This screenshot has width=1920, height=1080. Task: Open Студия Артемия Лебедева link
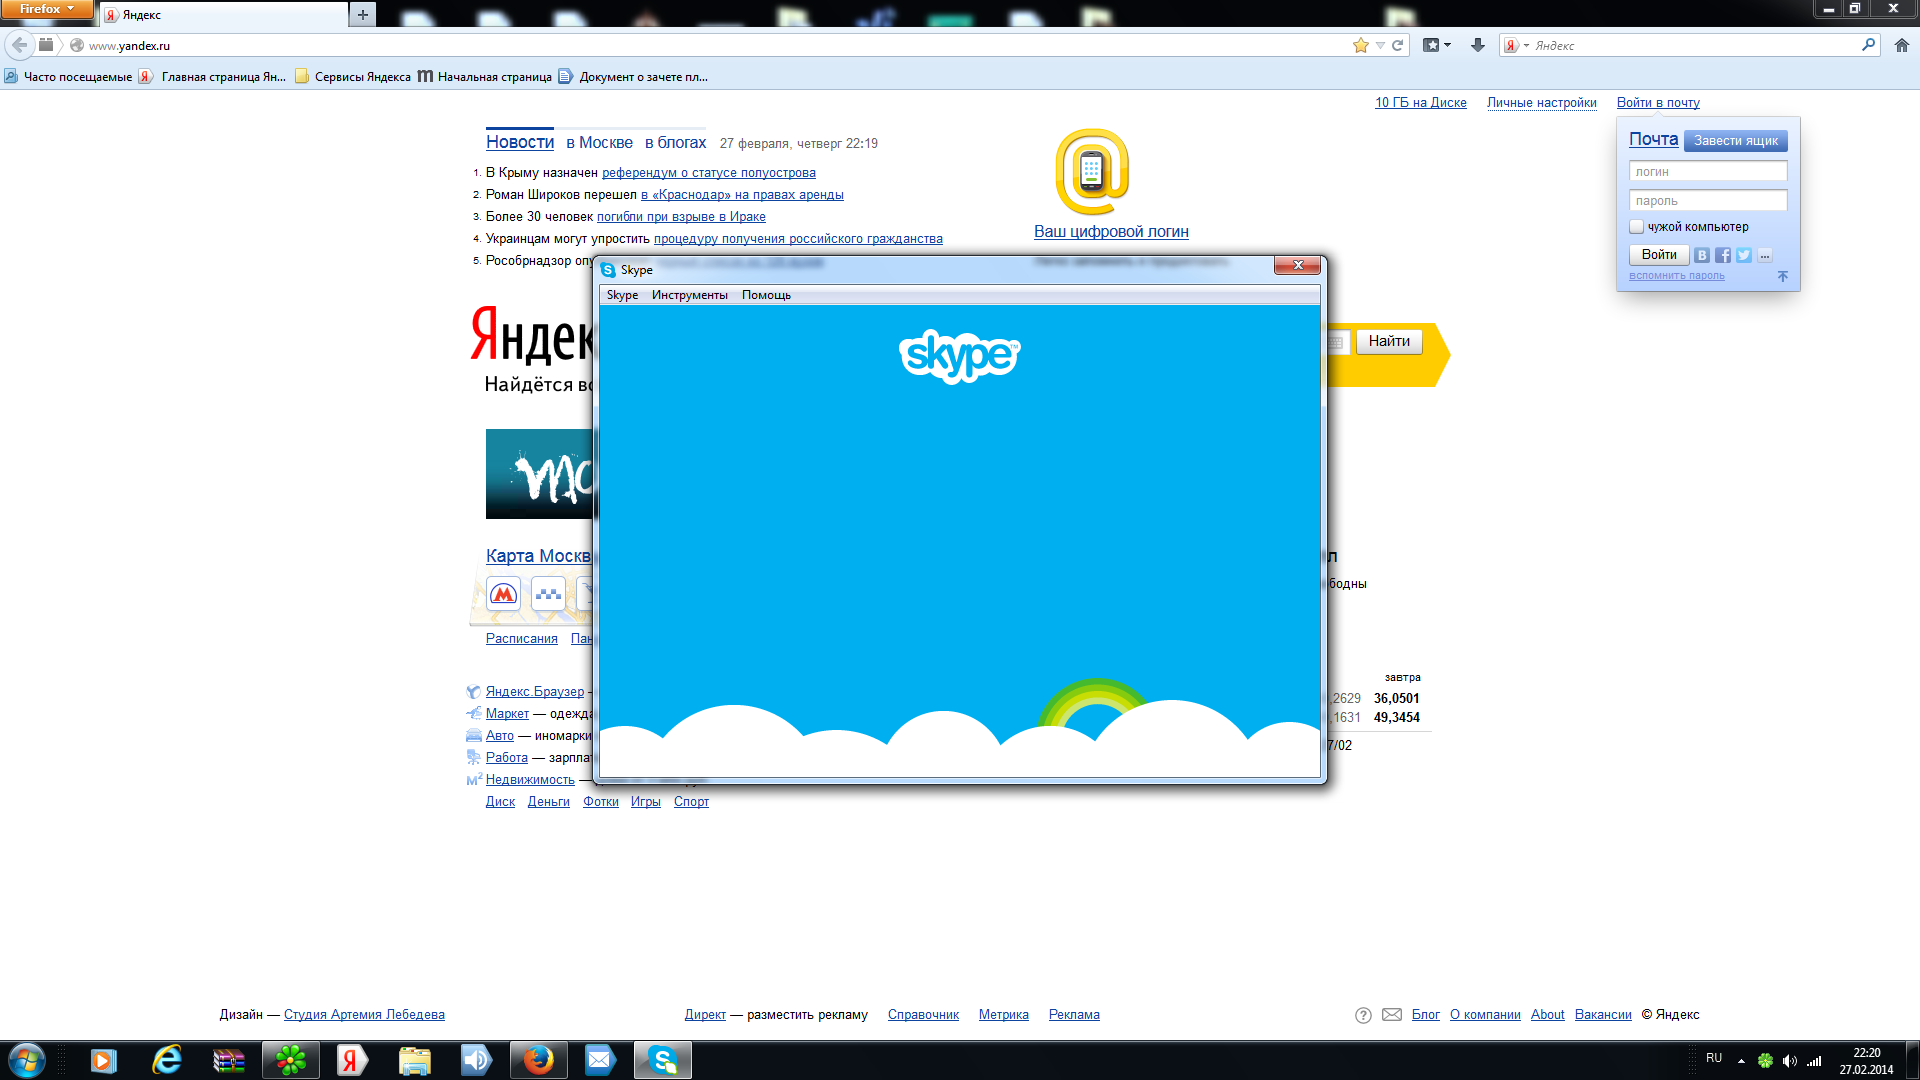coord(364,1015)
